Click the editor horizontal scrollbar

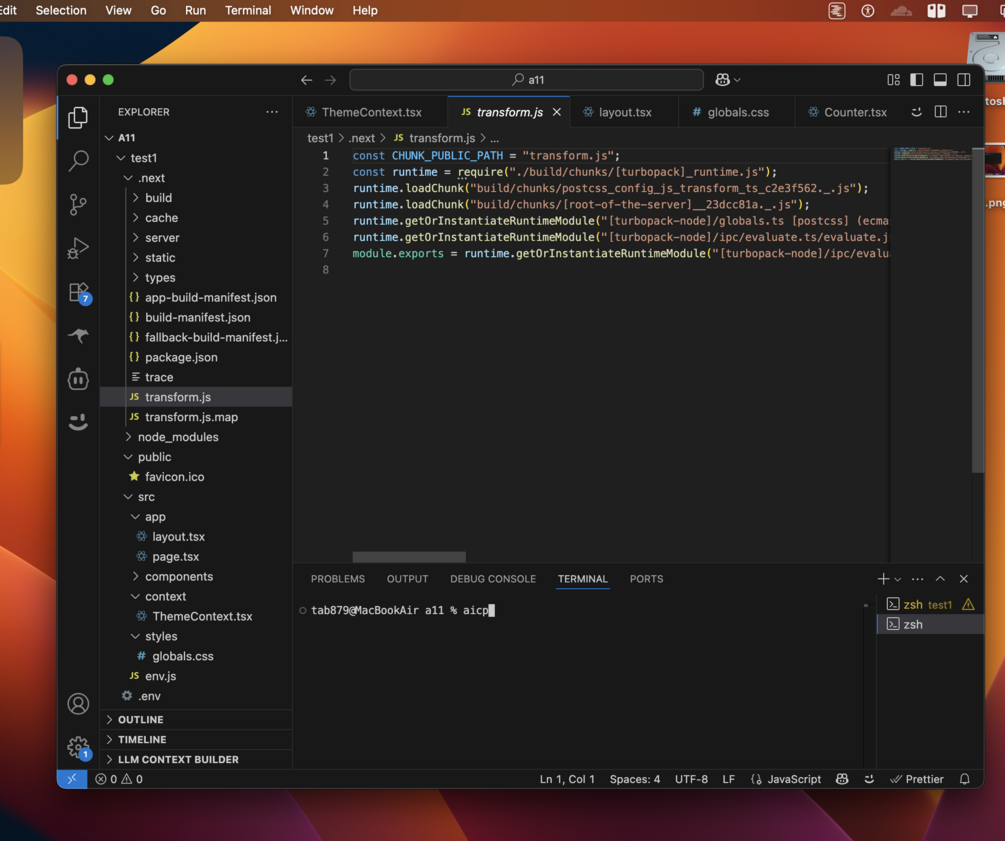(x=409, y=556)
